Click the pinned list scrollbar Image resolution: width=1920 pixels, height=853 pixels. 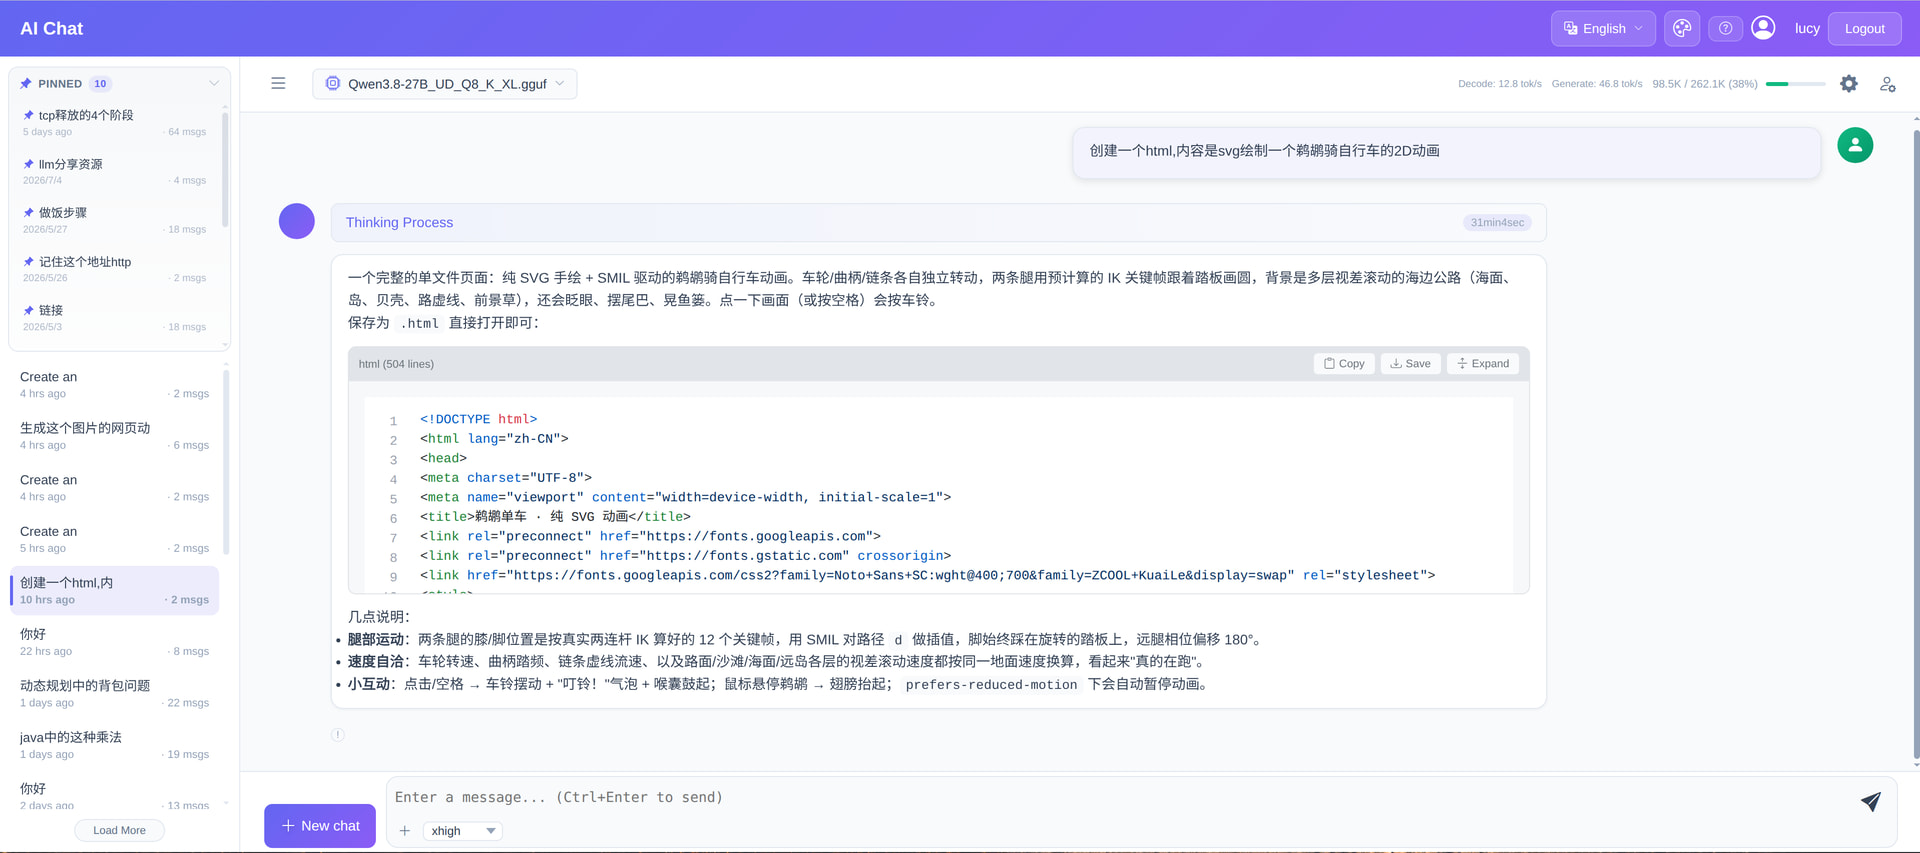click(x=225, y=168)
